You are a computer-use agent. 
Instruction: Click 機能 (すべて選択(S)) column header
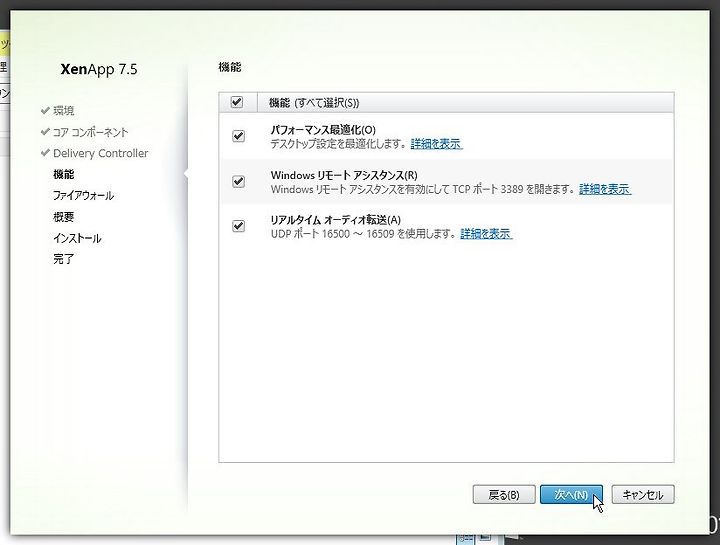tap(314, 103)
